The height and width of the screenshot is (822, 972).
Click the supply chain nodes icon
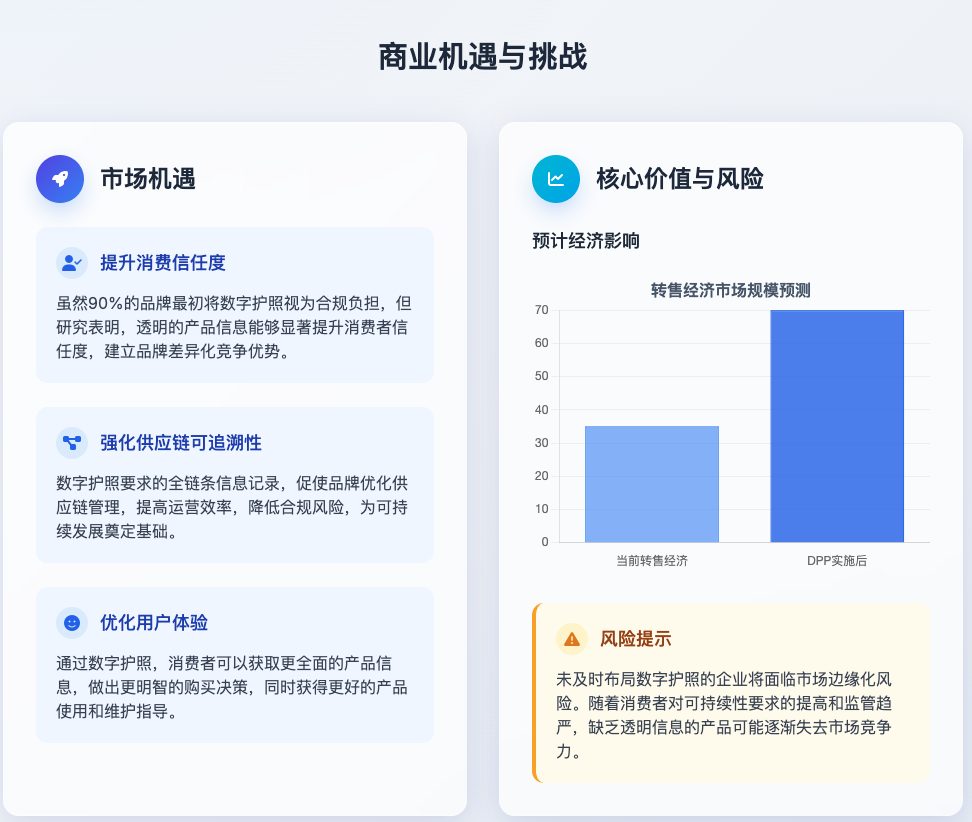72,442
